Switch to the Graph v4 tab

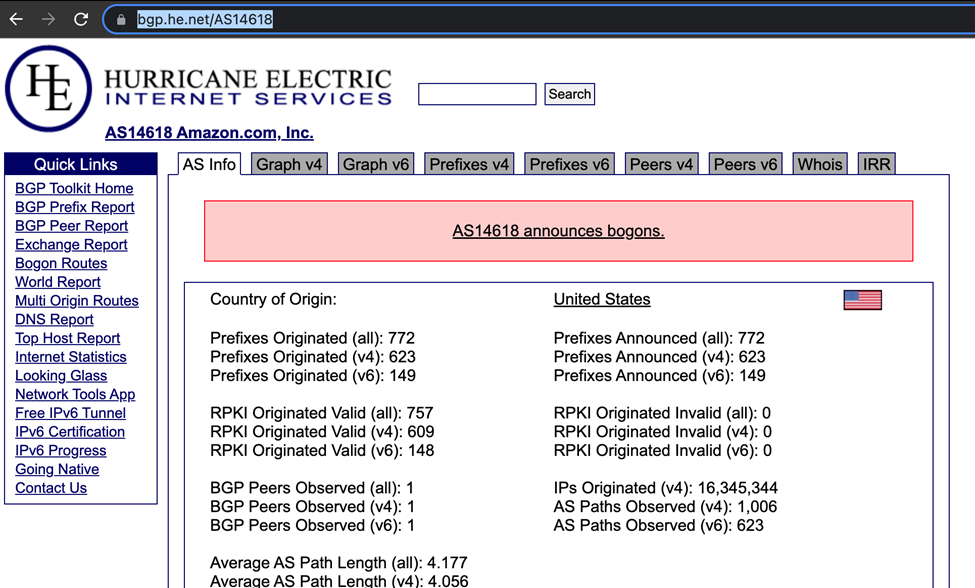(x=289, y=164)
